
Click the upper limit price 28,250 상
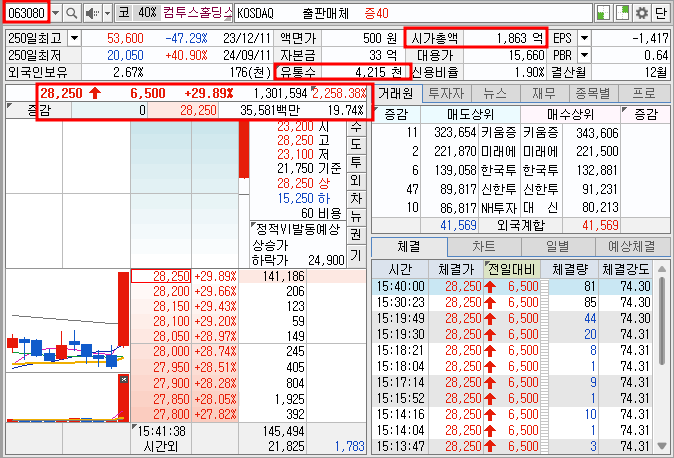(303, 183)
